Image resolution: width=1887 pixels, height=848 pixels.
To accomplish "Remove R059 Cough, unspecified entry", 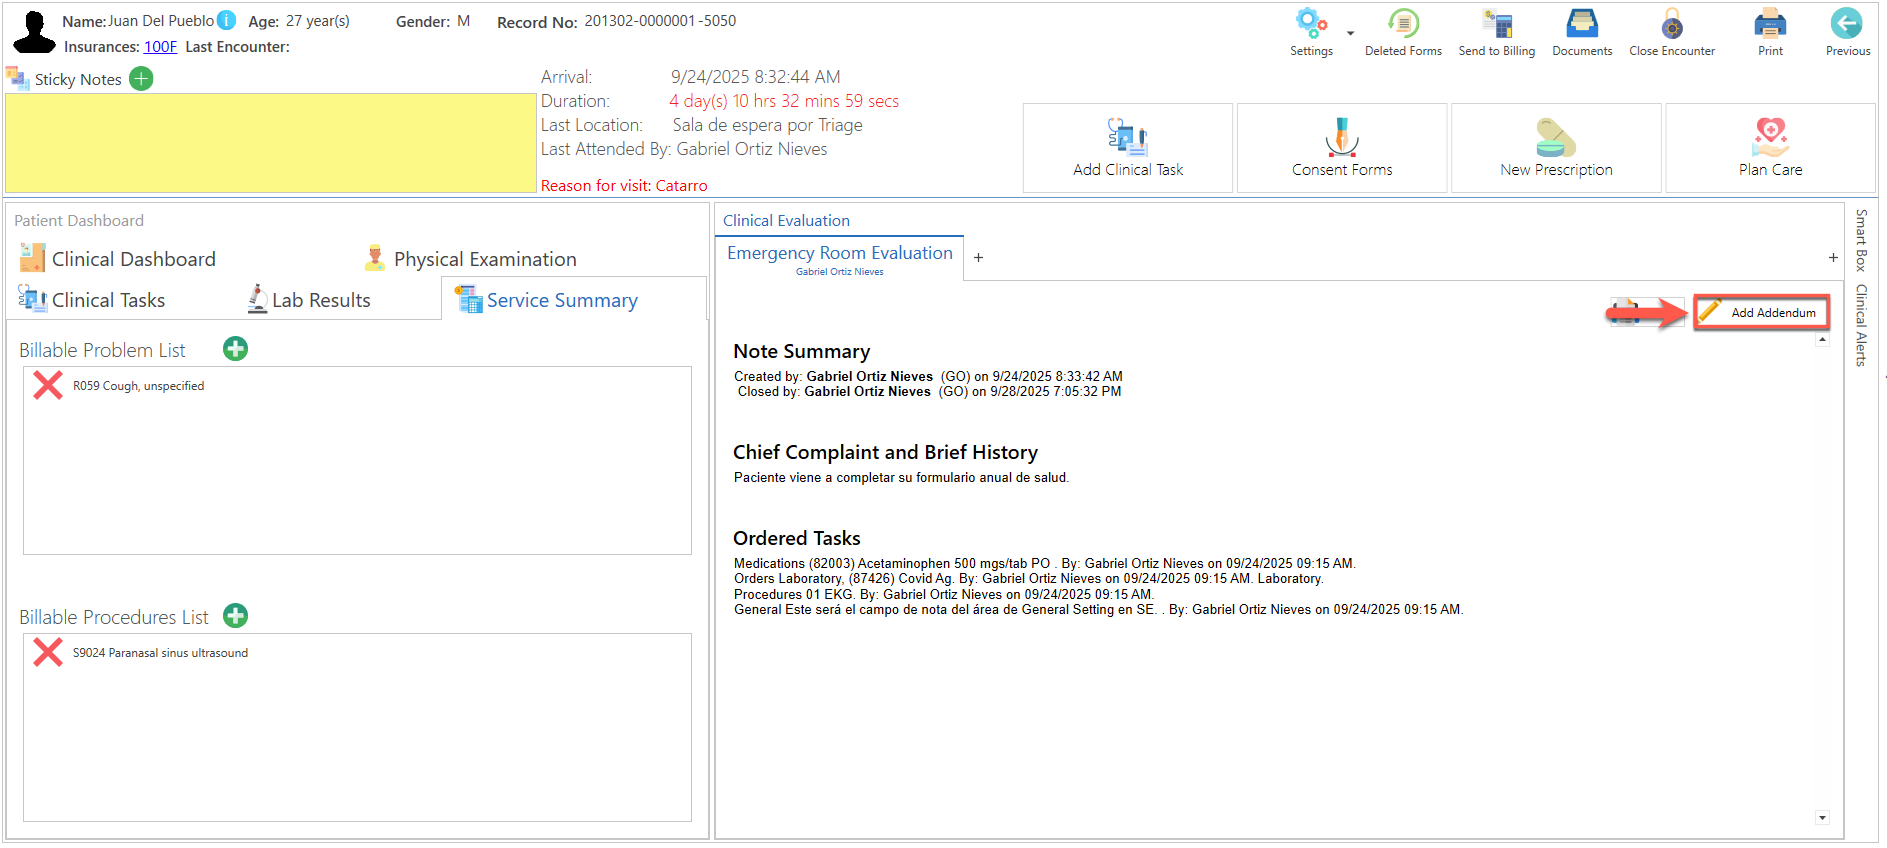I will coord(47,385).
